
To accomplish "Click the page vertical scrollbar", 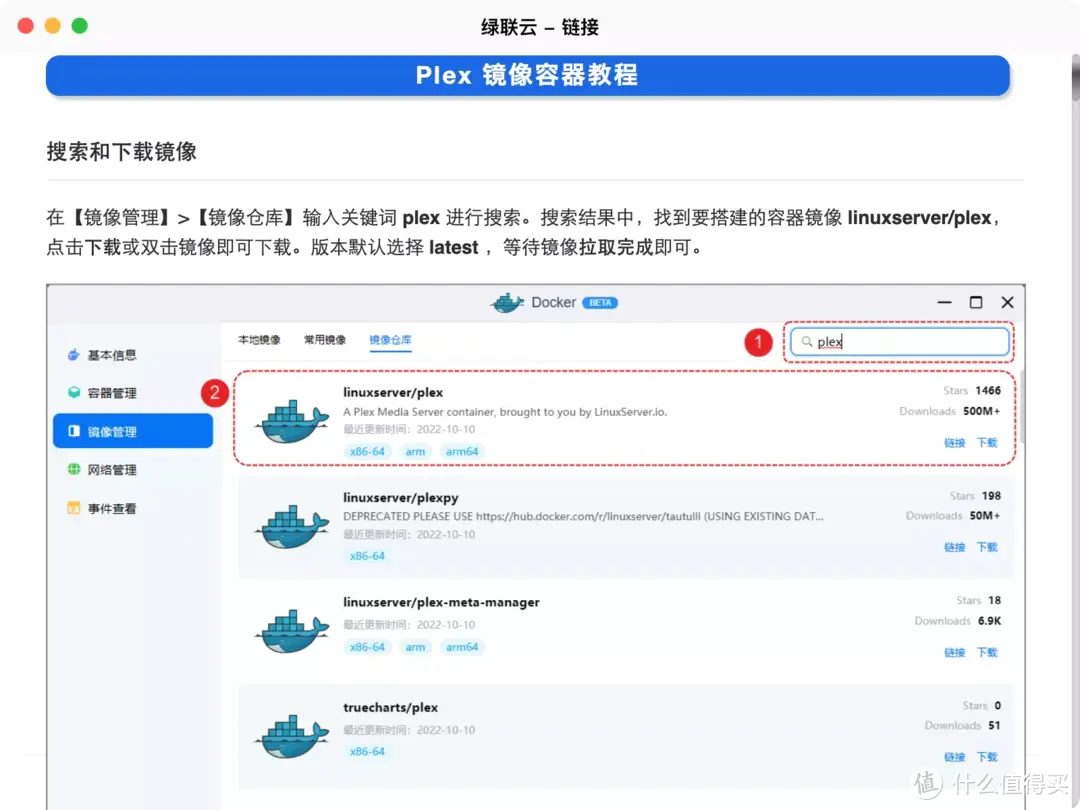I will 1075,76.
